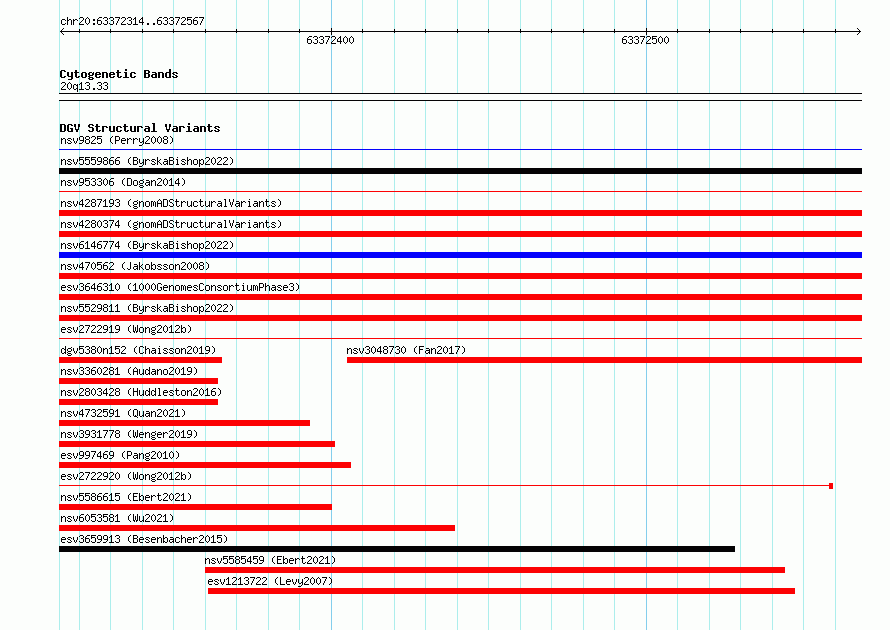Viewport: 890px width, 630px height.
Task: Click ruler position 63372500
Action: coord(645,40)
